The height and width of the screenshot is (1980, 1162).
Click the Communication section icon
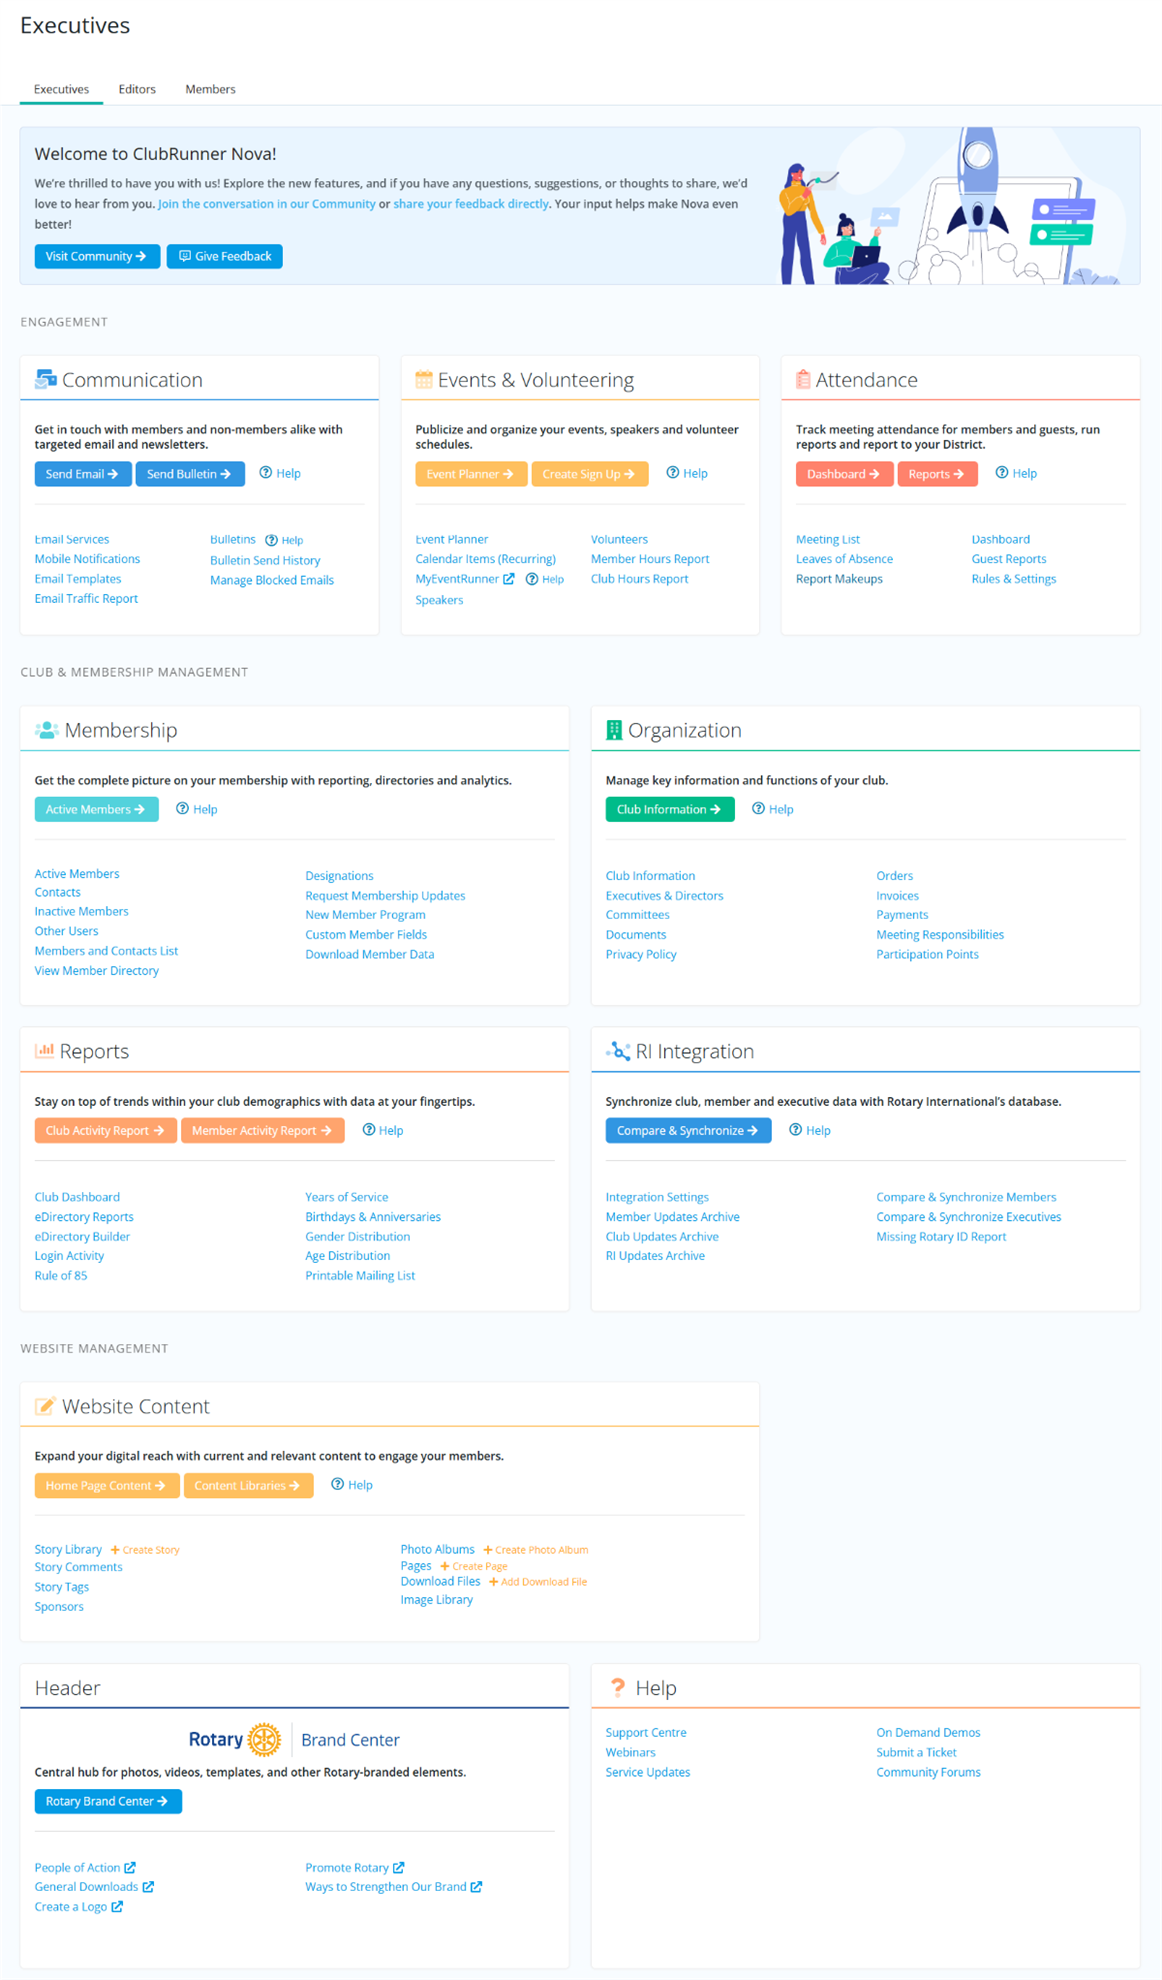click(x=45, y=380)
